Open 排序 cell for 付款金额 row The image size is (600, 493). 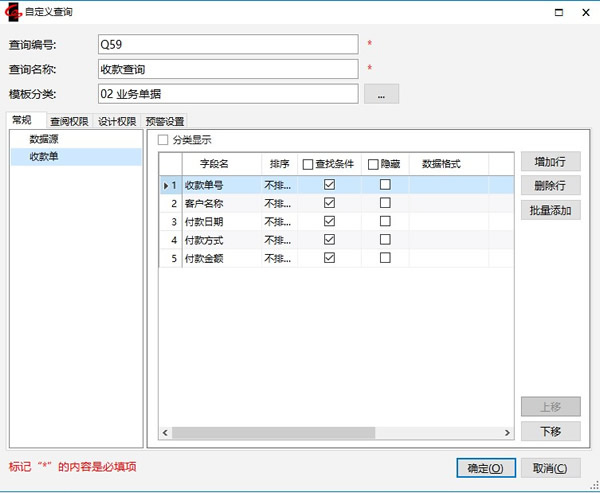pos(278,257)
